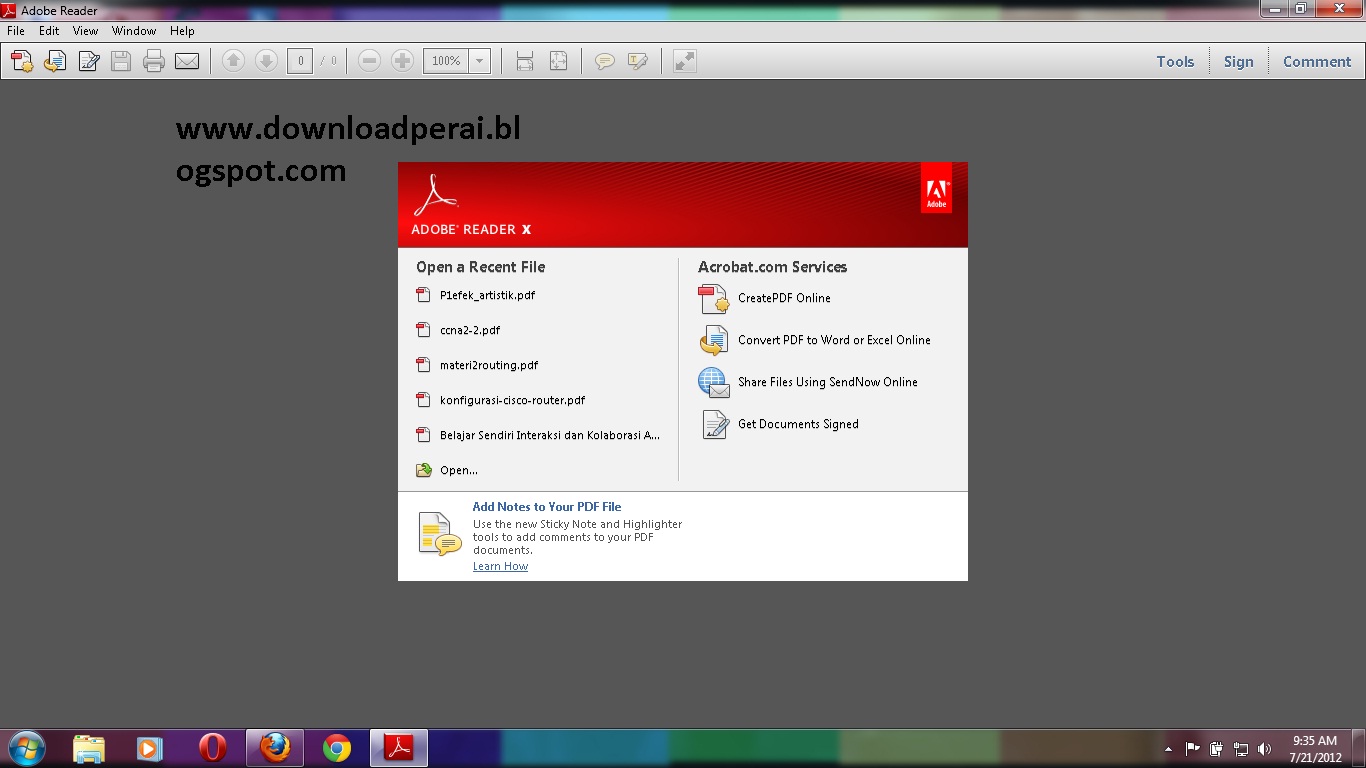The width and height of the screenshot is (1366, 768).
Task: Click the Zoom out minus button
Action: [369, 61]
